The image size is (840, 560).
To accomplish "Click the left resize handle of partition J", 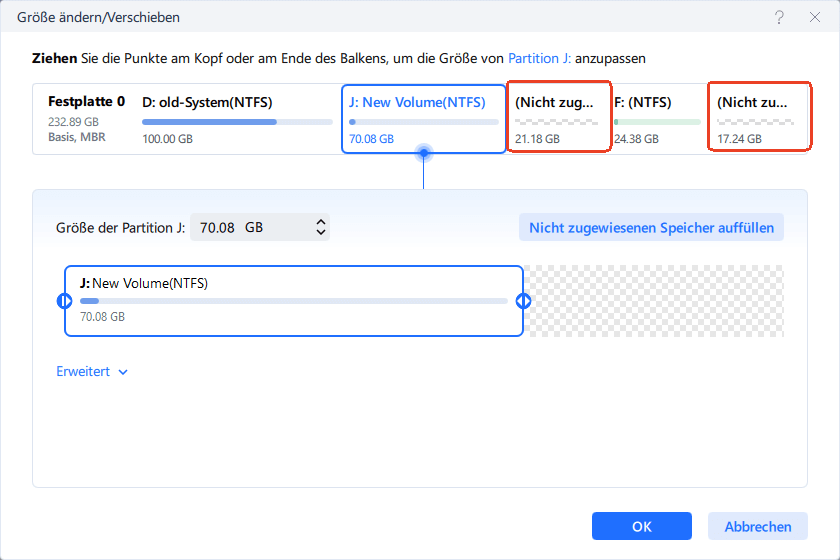I will [65, 301].
